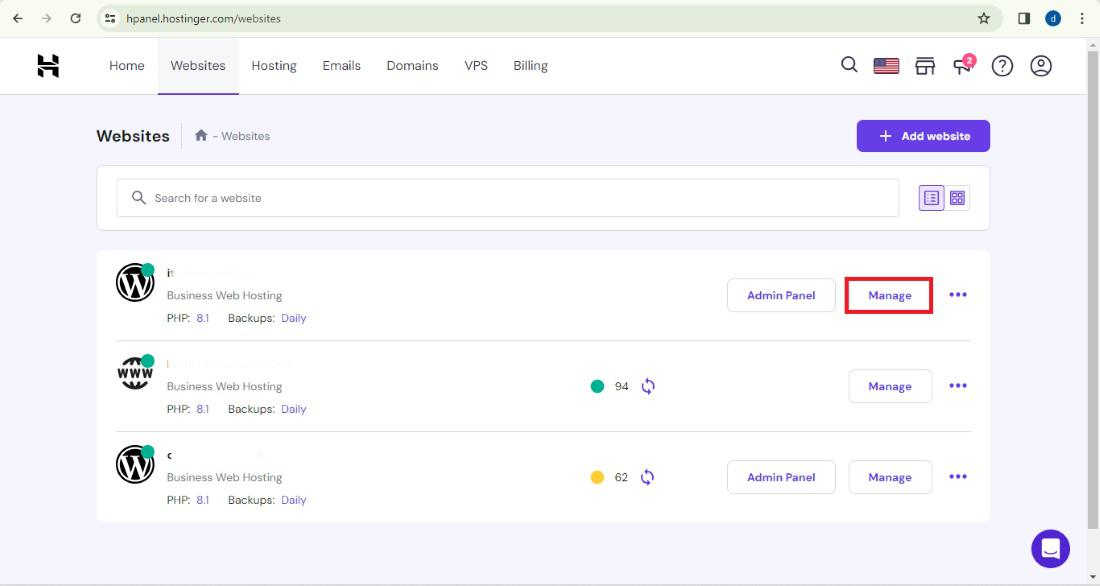Open the user profile account icon
This screenshot has width=1100, height=586.
click(x=1041, y=66)
